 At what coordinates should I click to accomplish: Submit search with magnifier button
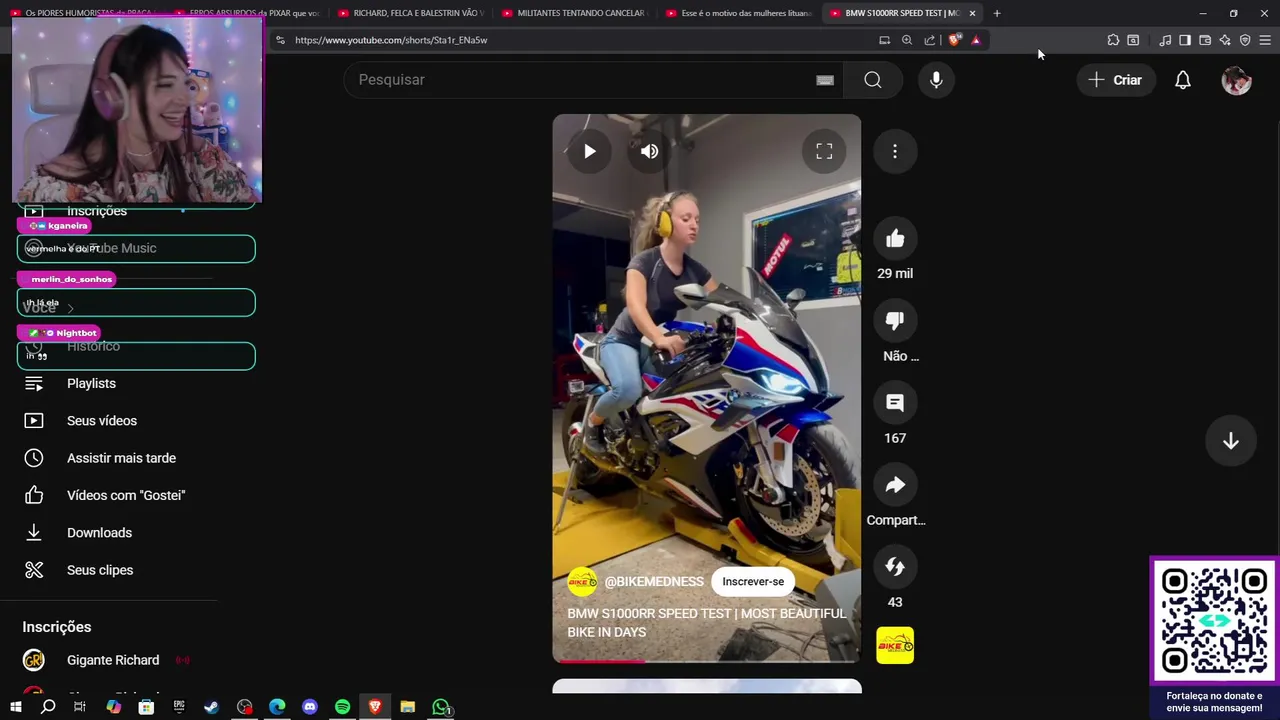point(873,80)
